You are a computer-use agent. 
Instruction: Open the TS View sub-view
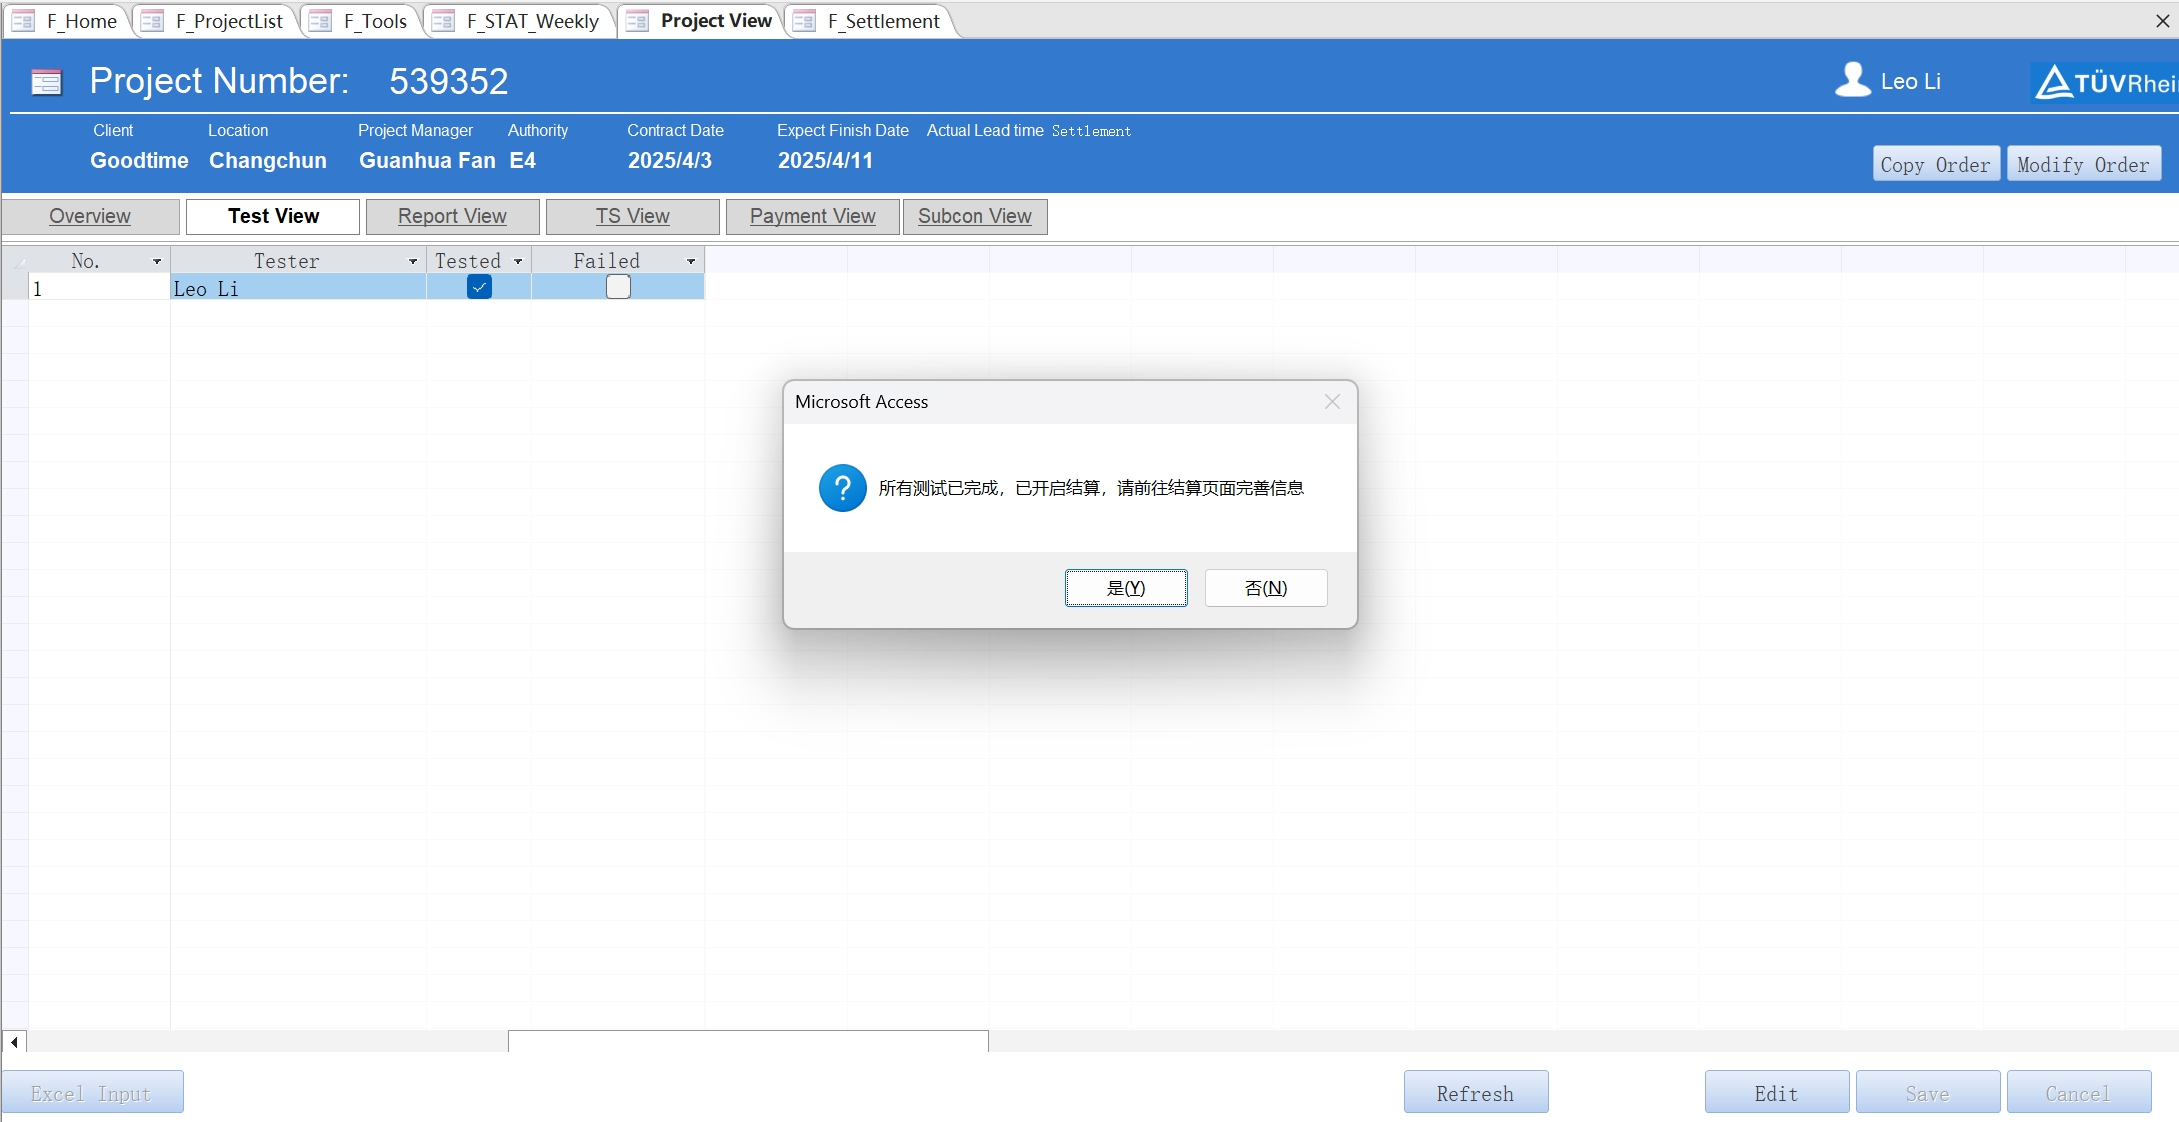click(632, 216)
